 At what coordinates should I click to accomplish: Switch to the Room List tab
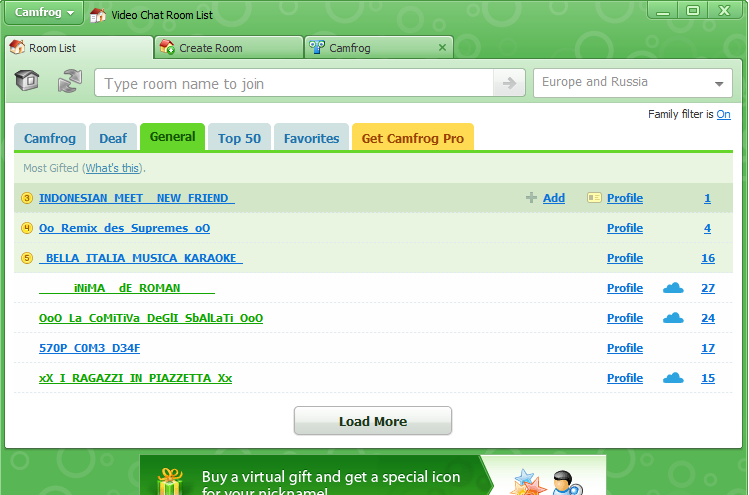point(79,48)
